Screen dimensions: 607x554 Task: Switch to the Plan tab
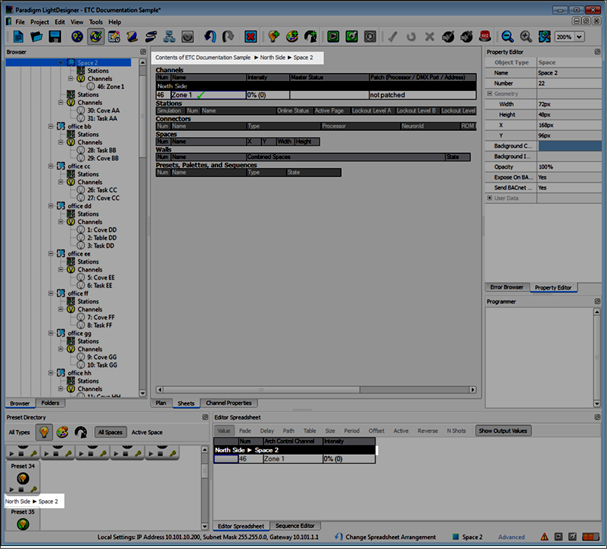pos(161,403)
